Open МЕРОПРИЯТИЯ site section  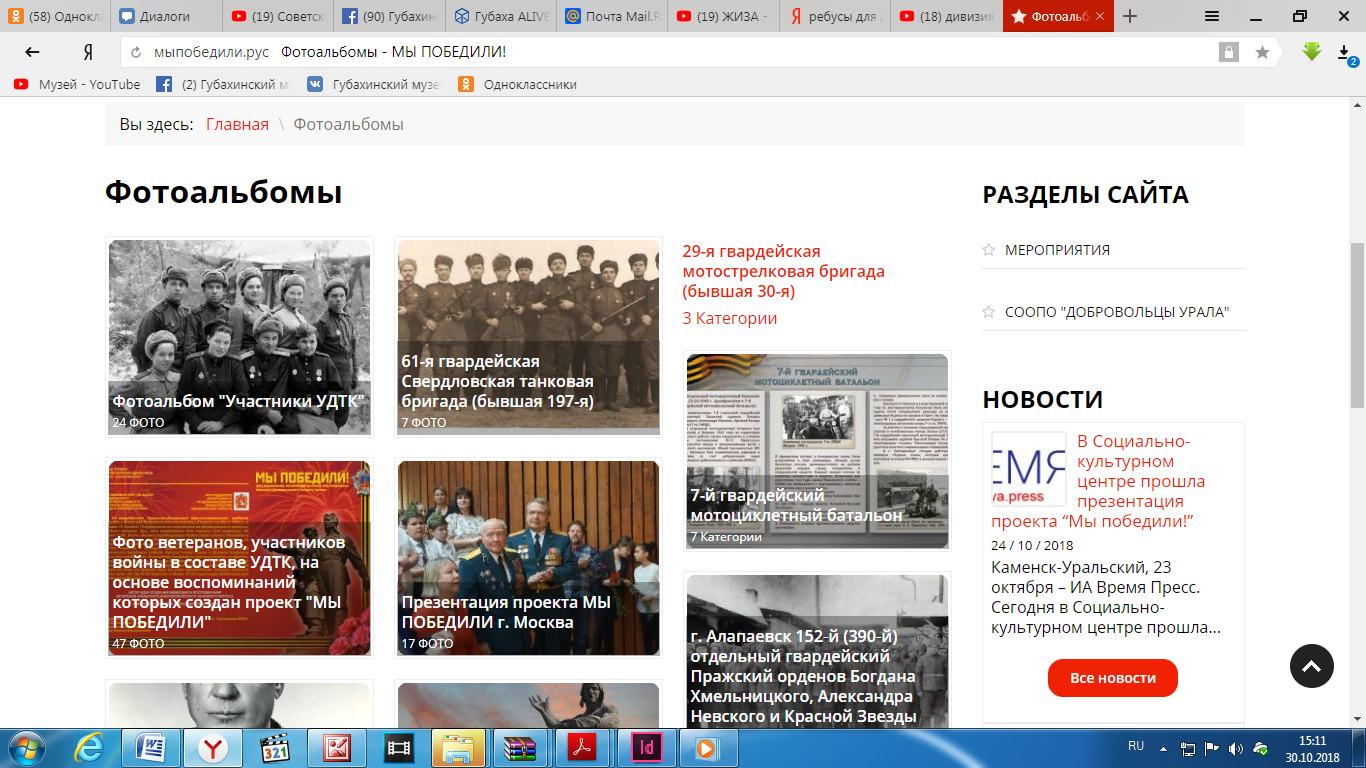pyautogui.click(x=1057, y=250)
